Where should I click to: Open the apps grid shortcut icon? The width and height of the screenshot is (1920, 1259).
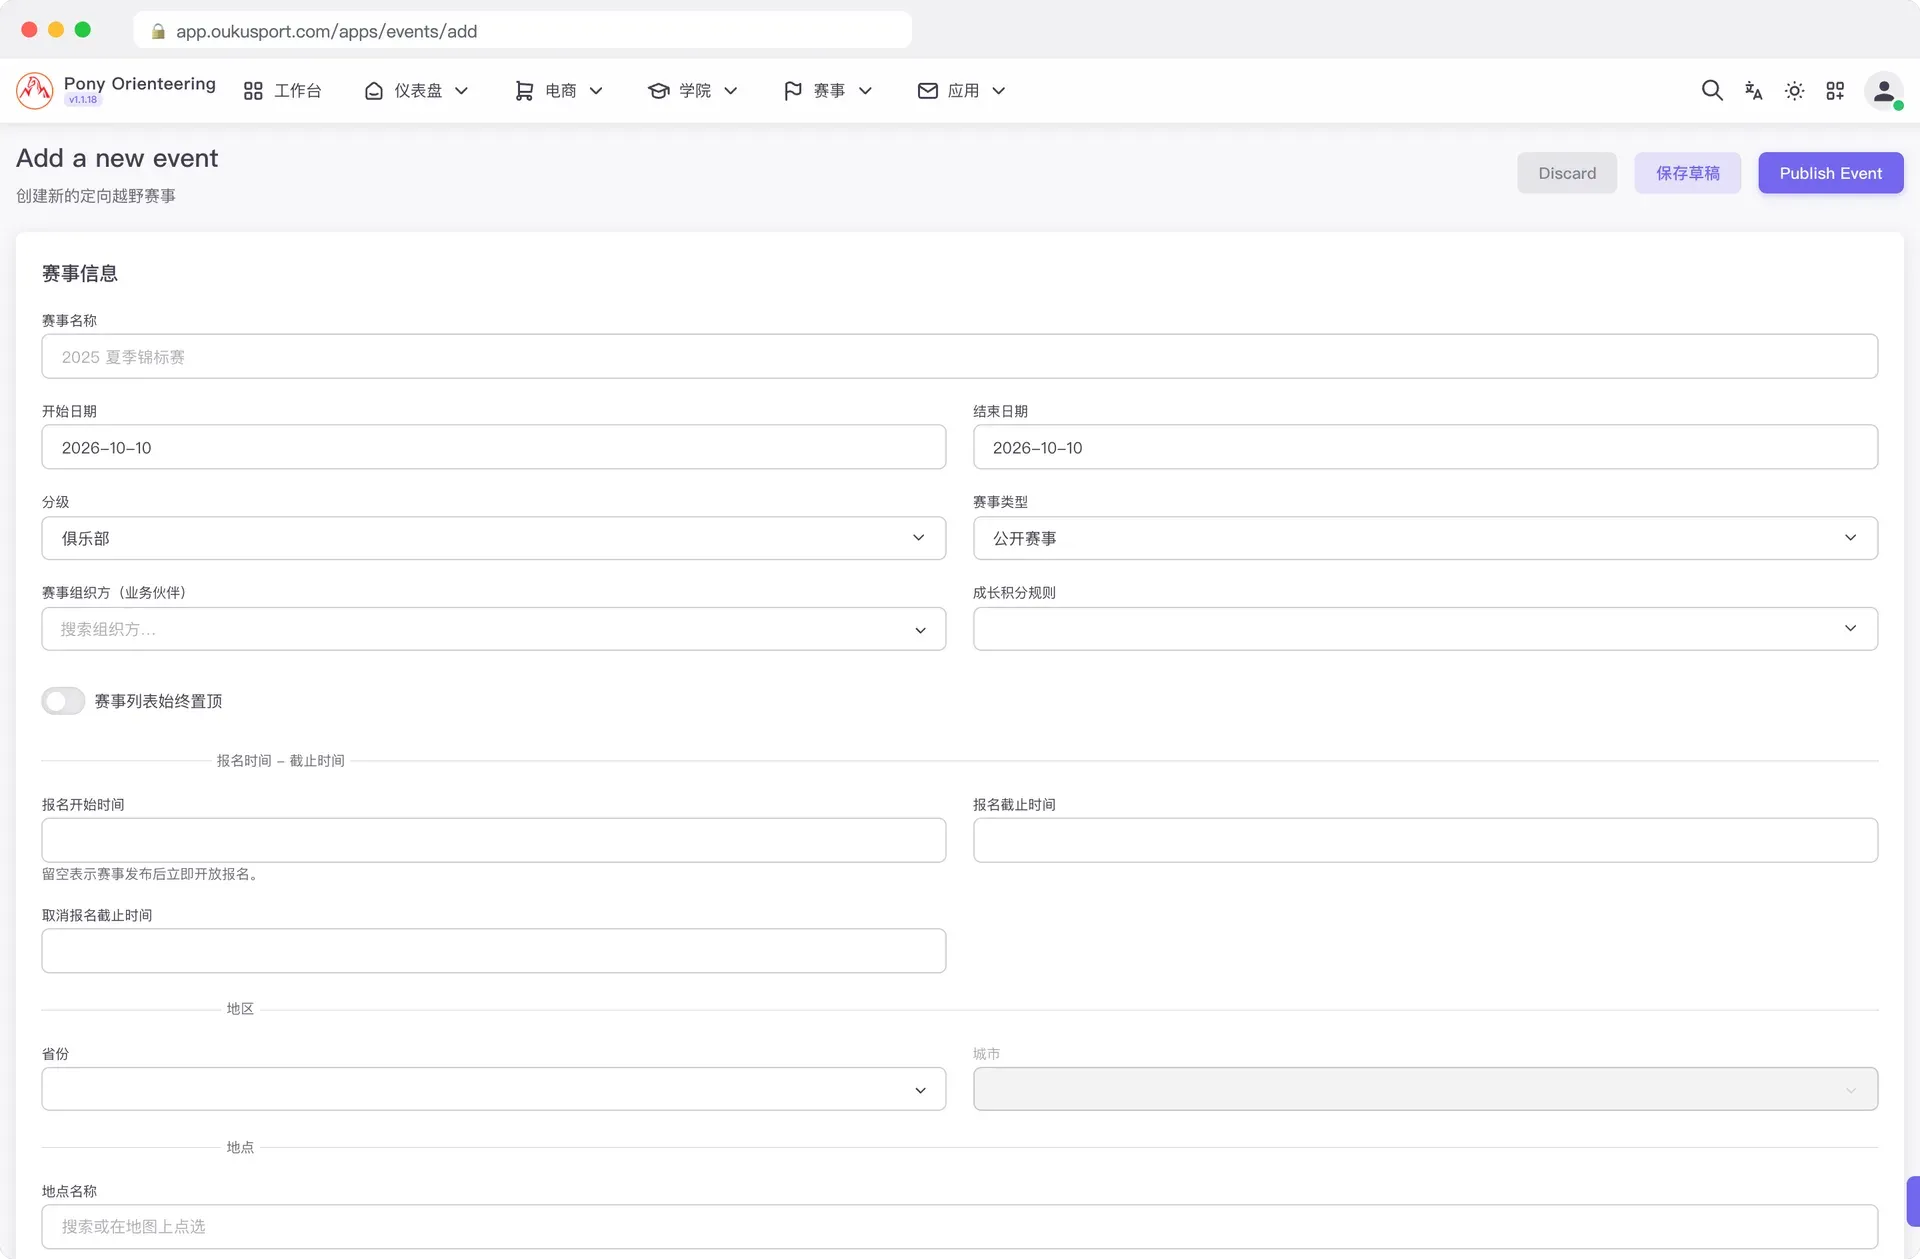[x=1835, y=91]
